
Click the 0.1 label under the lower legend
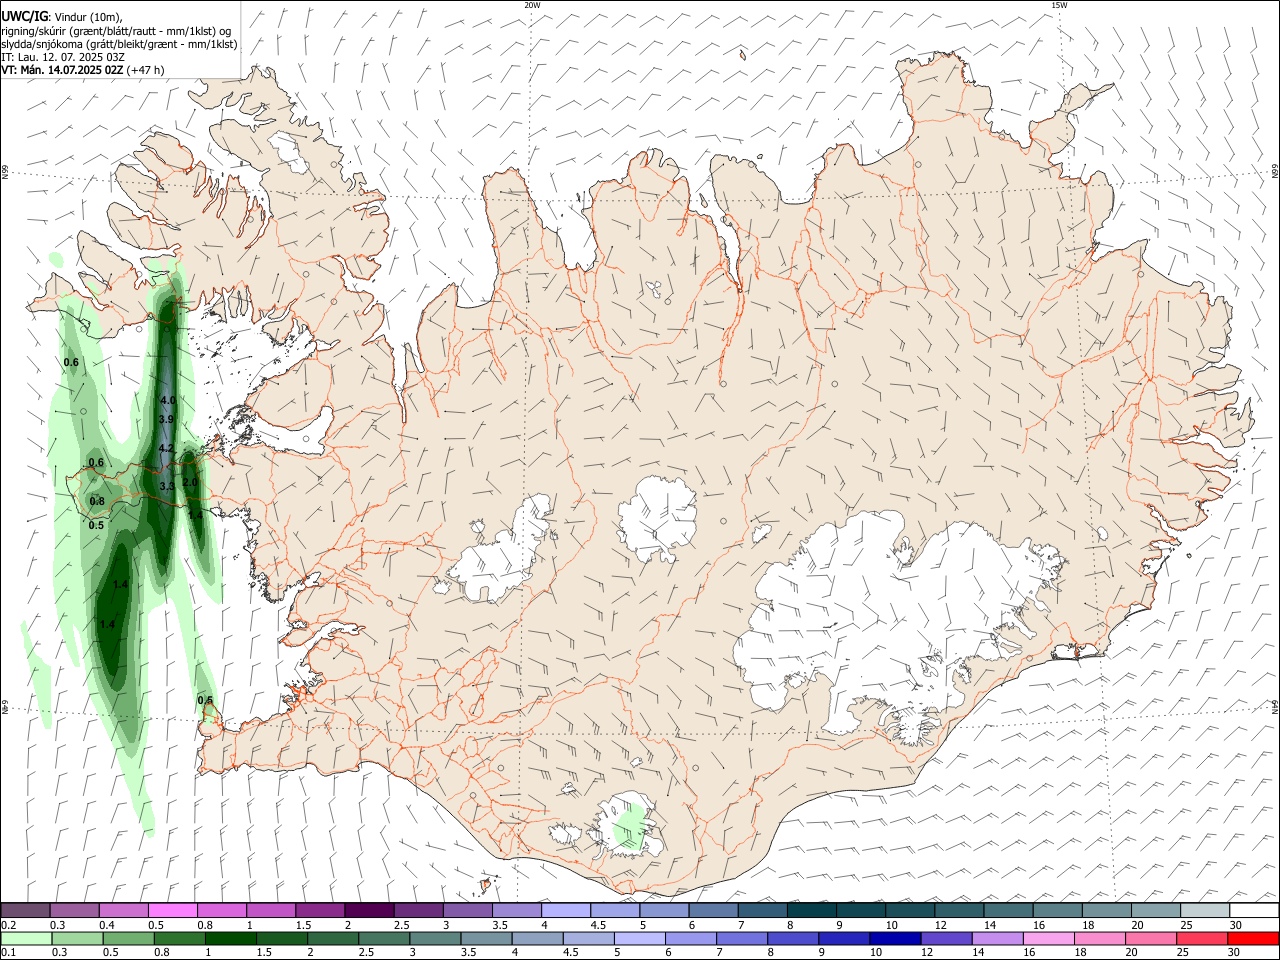[8, 953]
